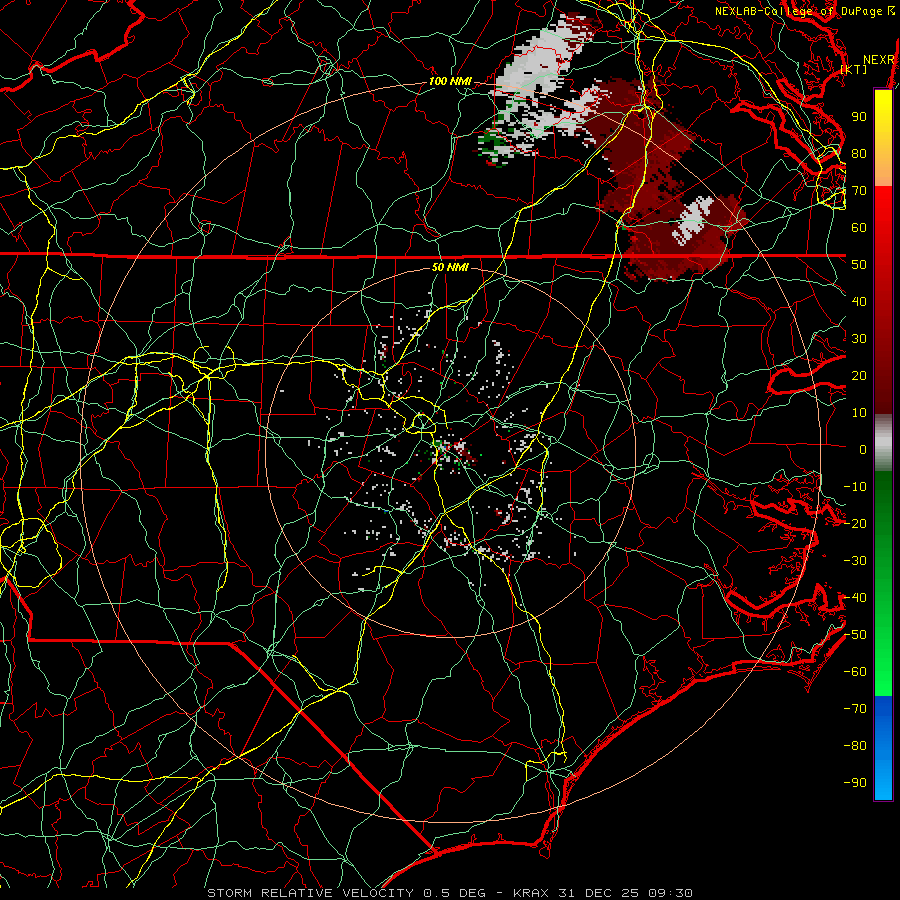This screenshot has width=900, height=900.
Task: Click the -80 knot scale label
Action: [855, 746]
